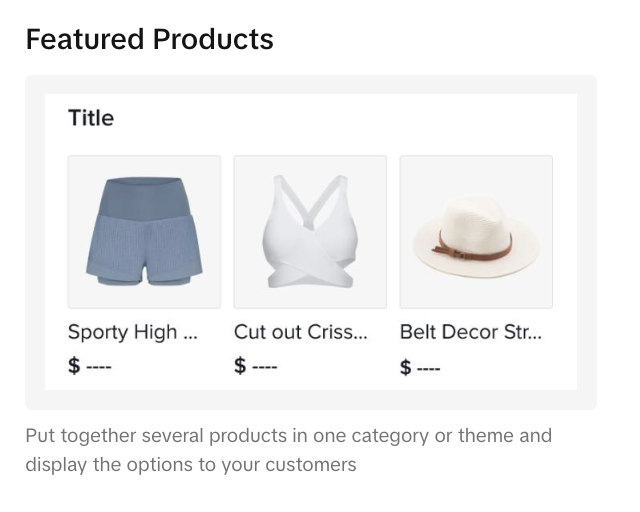Select the "Belt Decor Str" product name
Screen dimensions: 640x512
[x=459, y=332]
